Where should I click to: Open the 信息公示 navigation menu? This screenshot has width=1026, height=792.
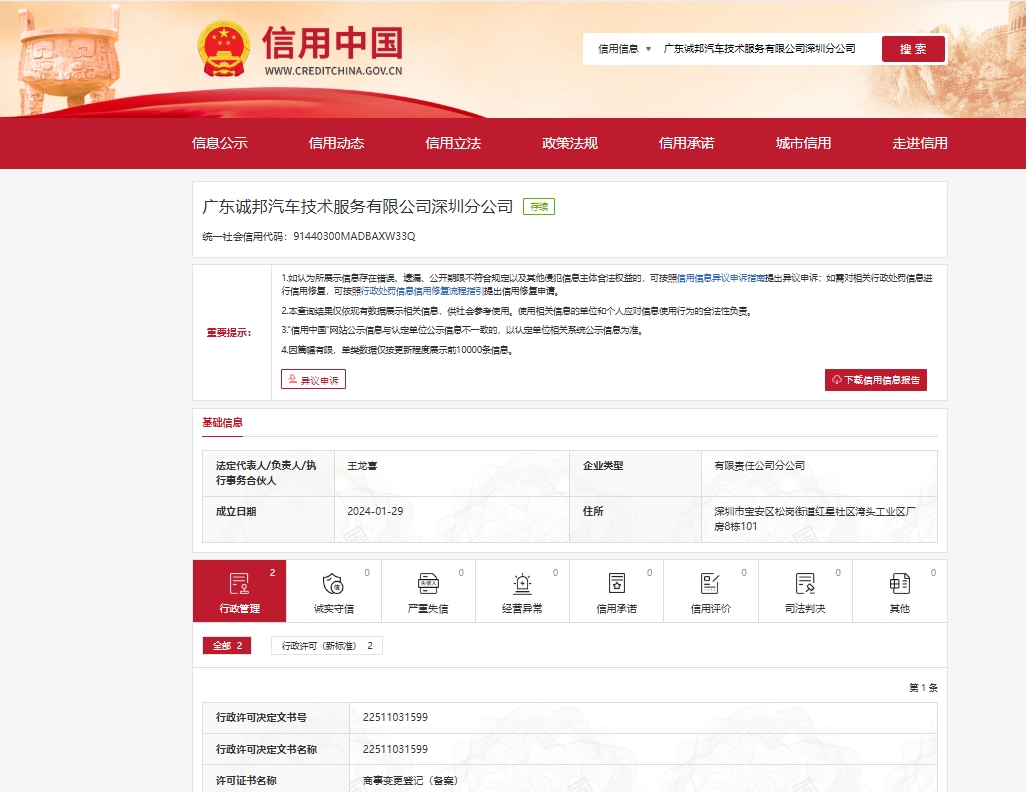220,143
